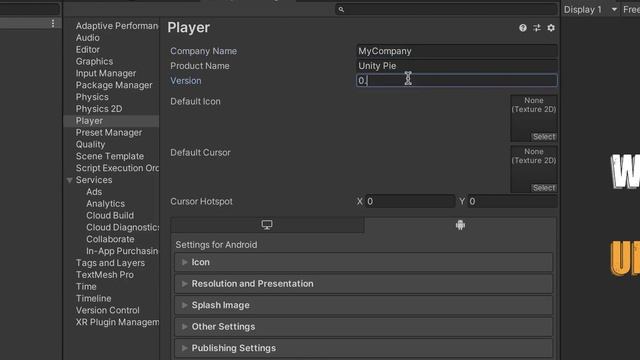Click Select button for Default Icon texture
This screenshot has height=360, width=640.
[544, 137]
